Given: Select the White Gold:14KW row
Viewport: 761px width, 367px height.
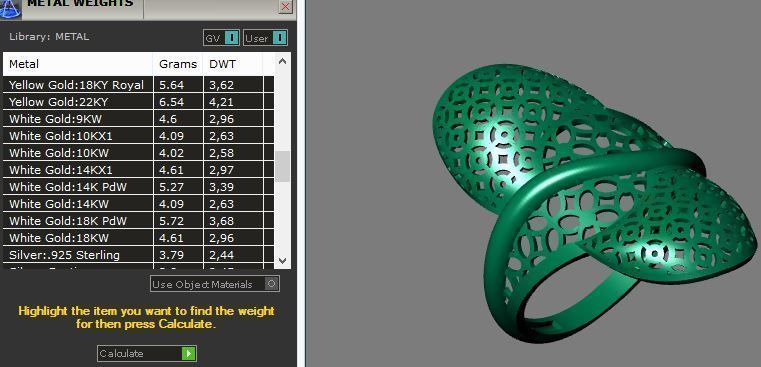Looking at the screenshot, I should [138, 204].
